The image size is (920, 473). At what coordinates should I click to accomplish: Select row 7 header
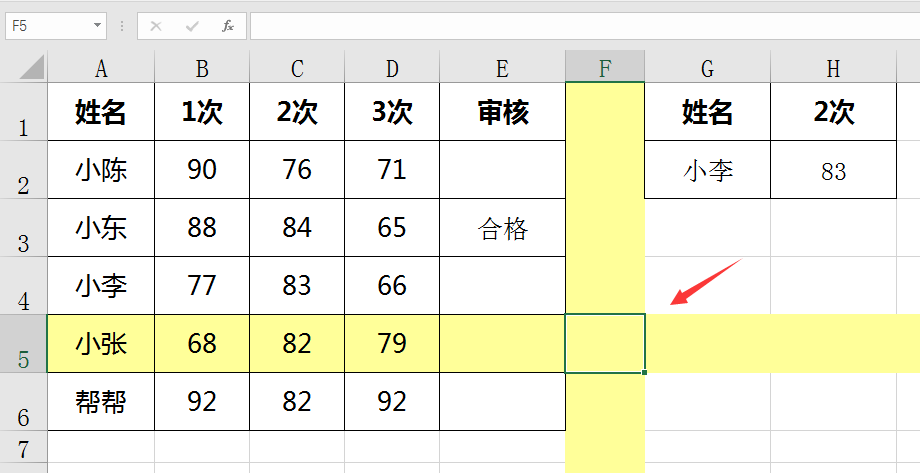tap(23, 447)
